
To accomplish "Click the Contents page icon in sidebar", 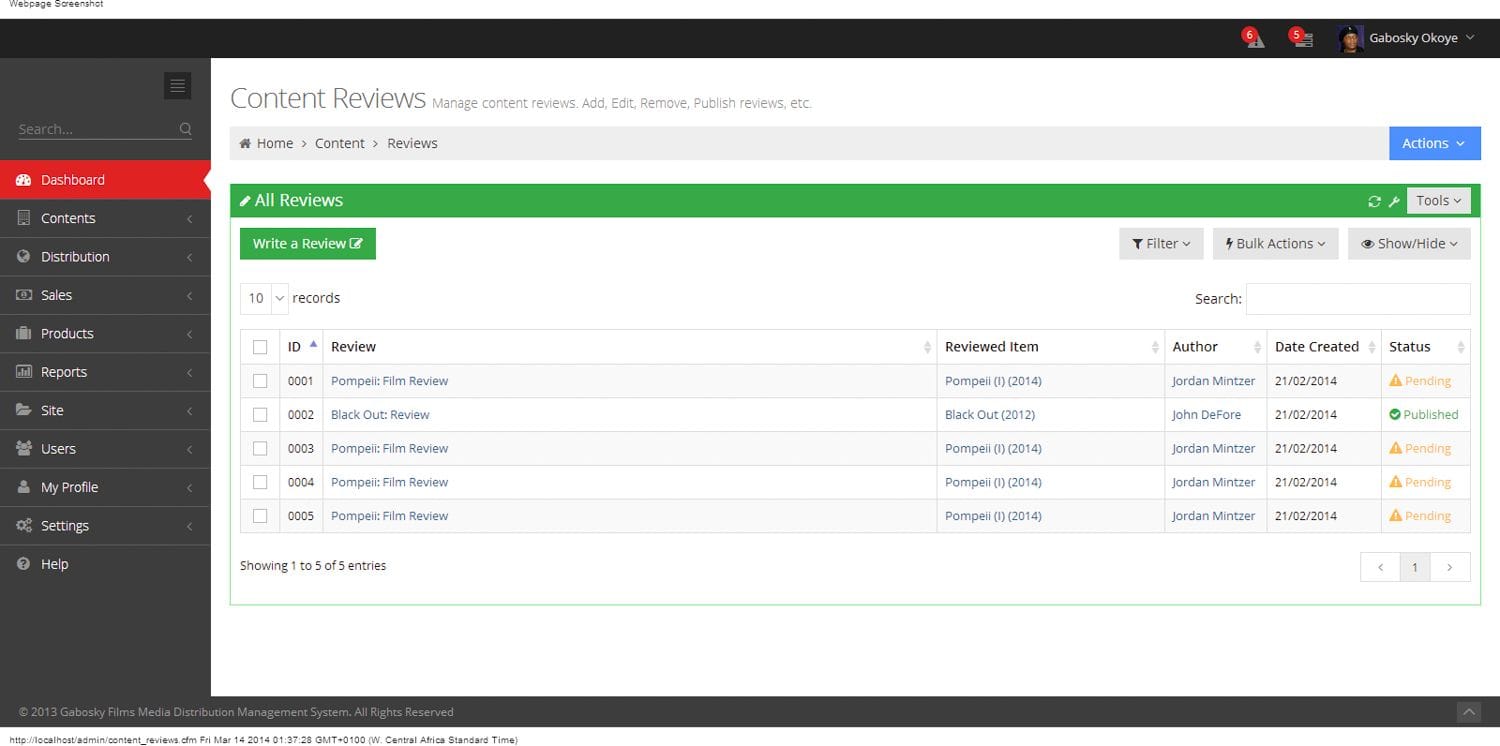I will pyautogui.click(x=24, y=218).
